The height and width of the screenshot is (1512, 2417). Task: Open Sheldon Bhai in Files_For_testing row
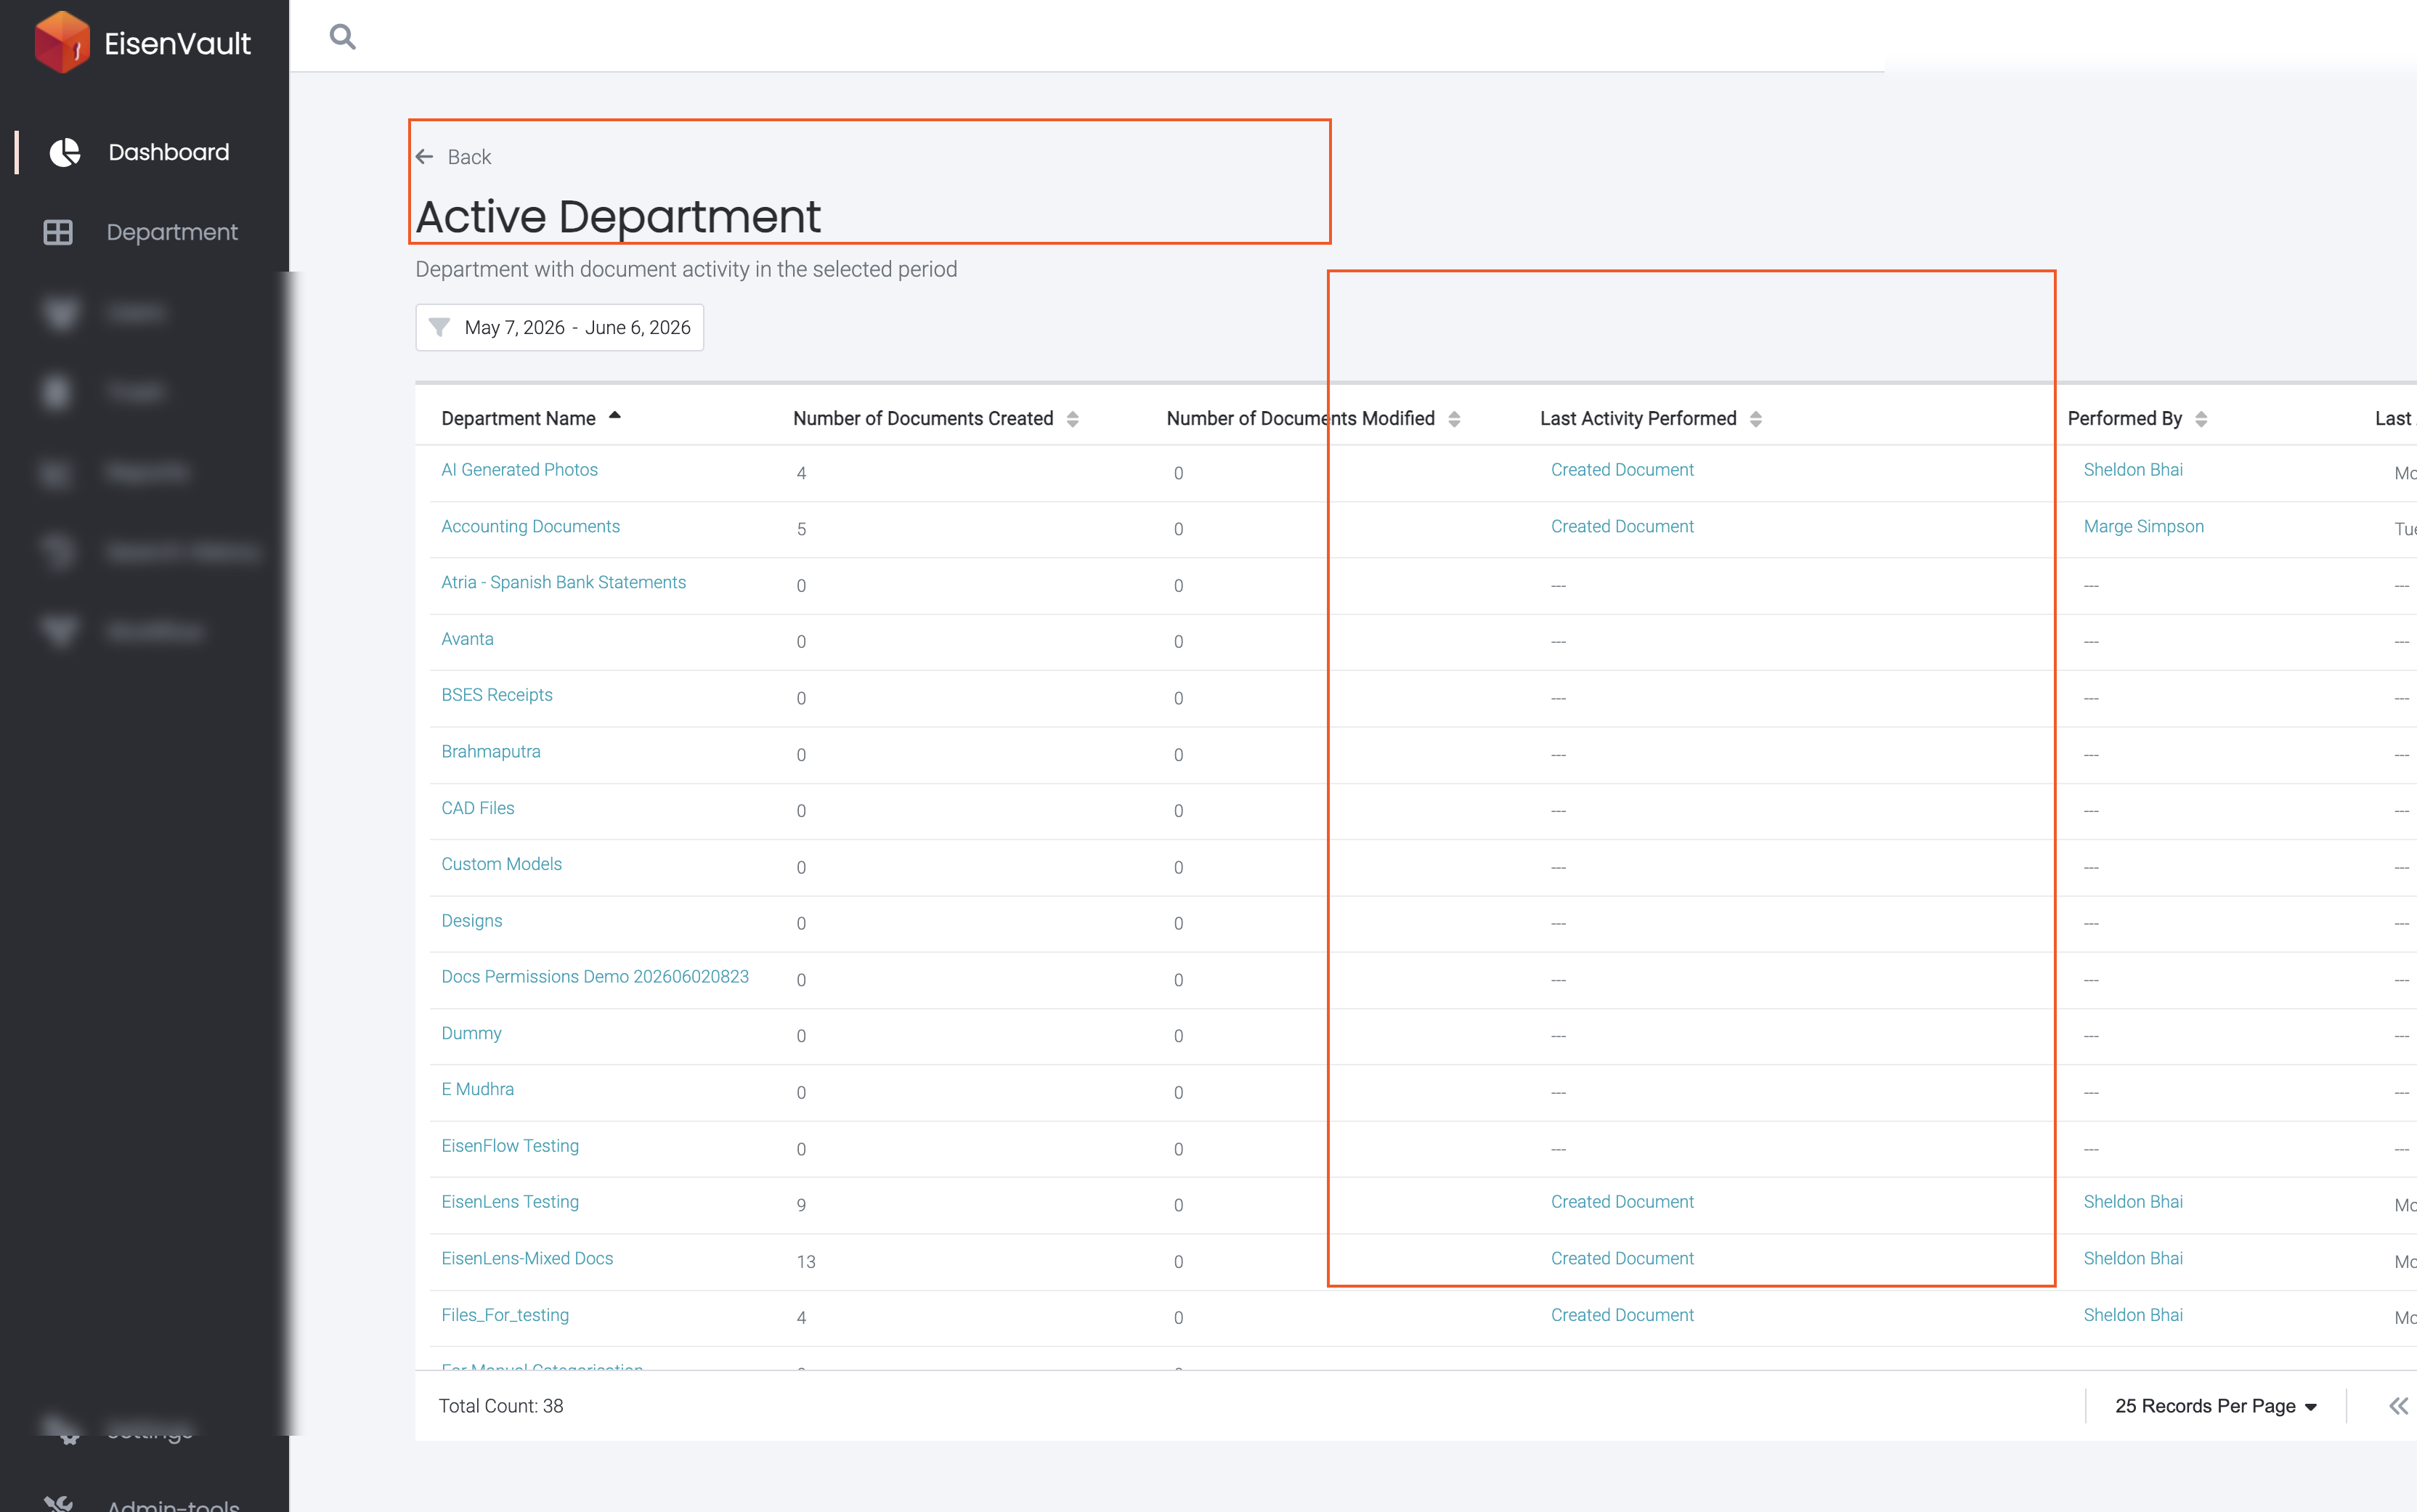tap(2132, 1314)
